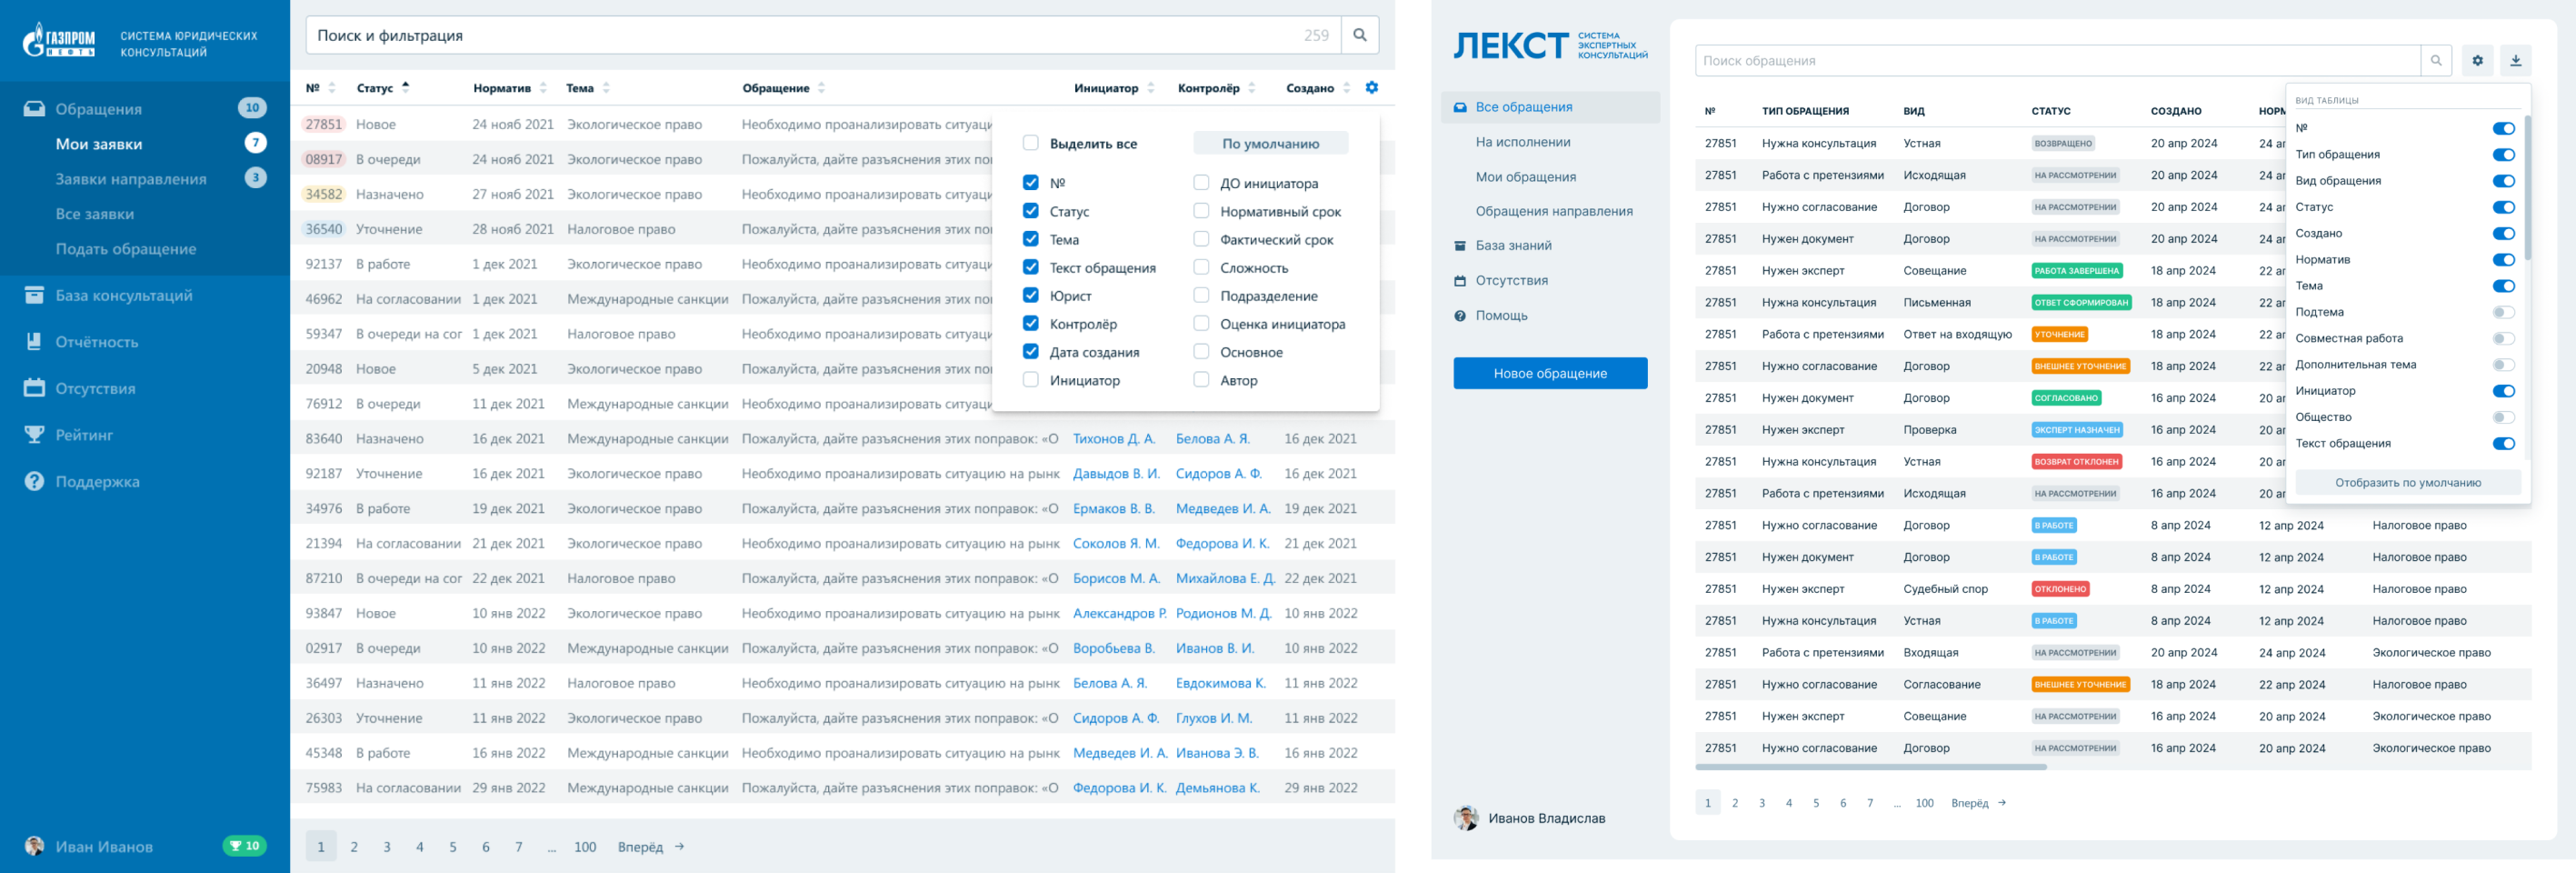The image size is (2576, 873).
Task: Open Отчётность in the blue sidebar
Action: pyautogui.click(x=96, y=342)
